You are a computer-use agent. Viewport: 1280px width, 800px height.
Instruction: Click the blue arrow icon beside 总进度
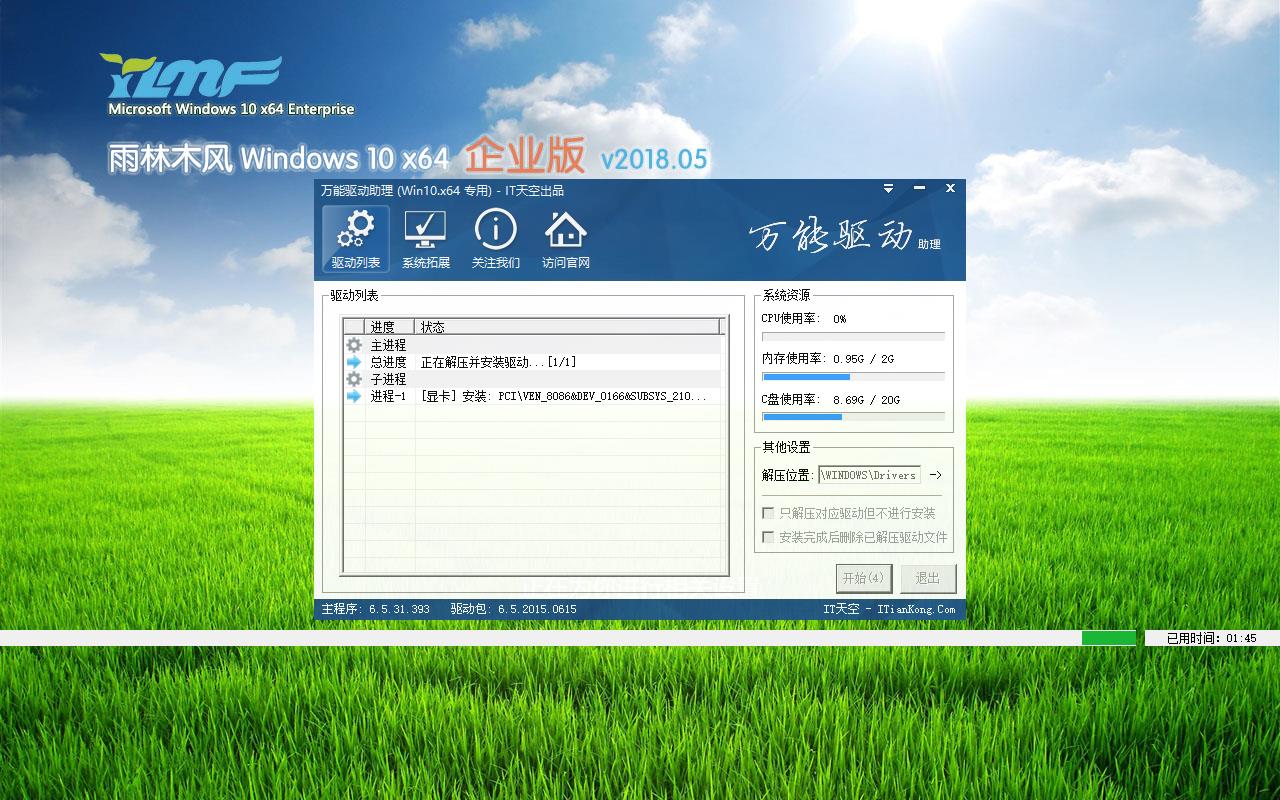354,362
